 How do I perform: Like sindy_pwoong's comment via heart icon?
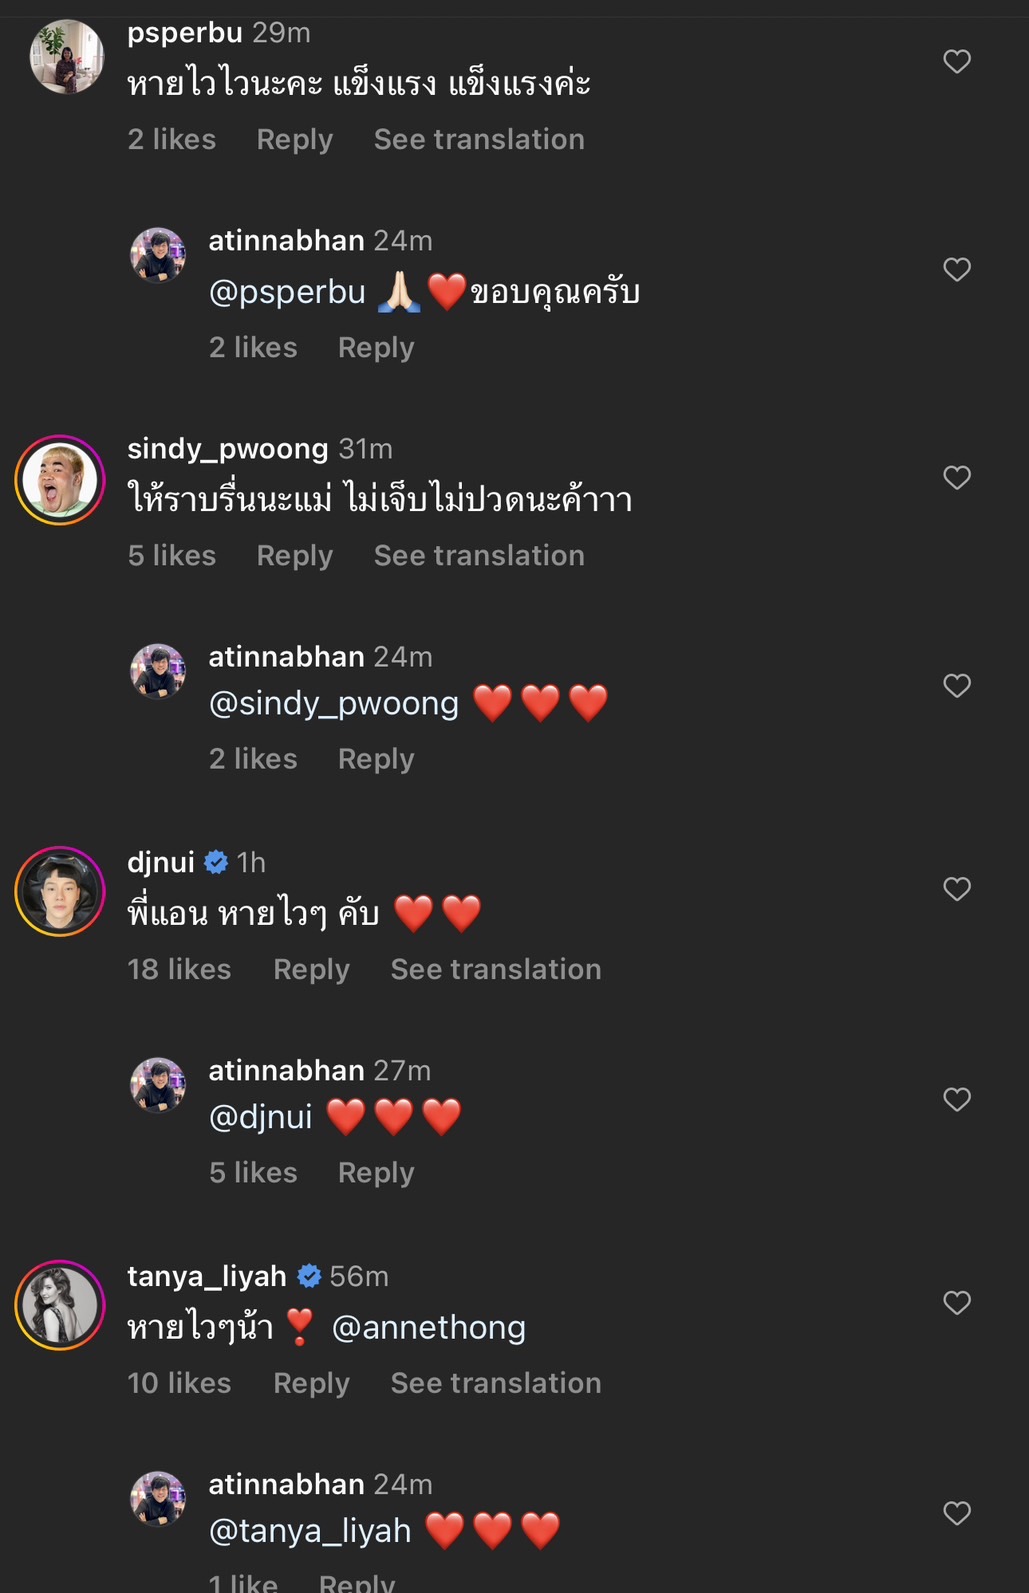click(x=956, y=478)
